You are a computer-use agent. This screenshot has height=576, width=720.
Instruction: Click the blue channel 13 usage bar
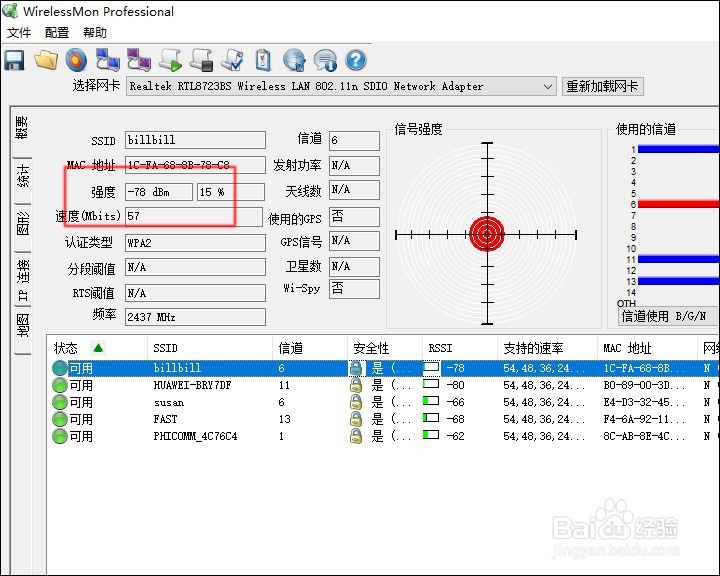coord(678,281)
